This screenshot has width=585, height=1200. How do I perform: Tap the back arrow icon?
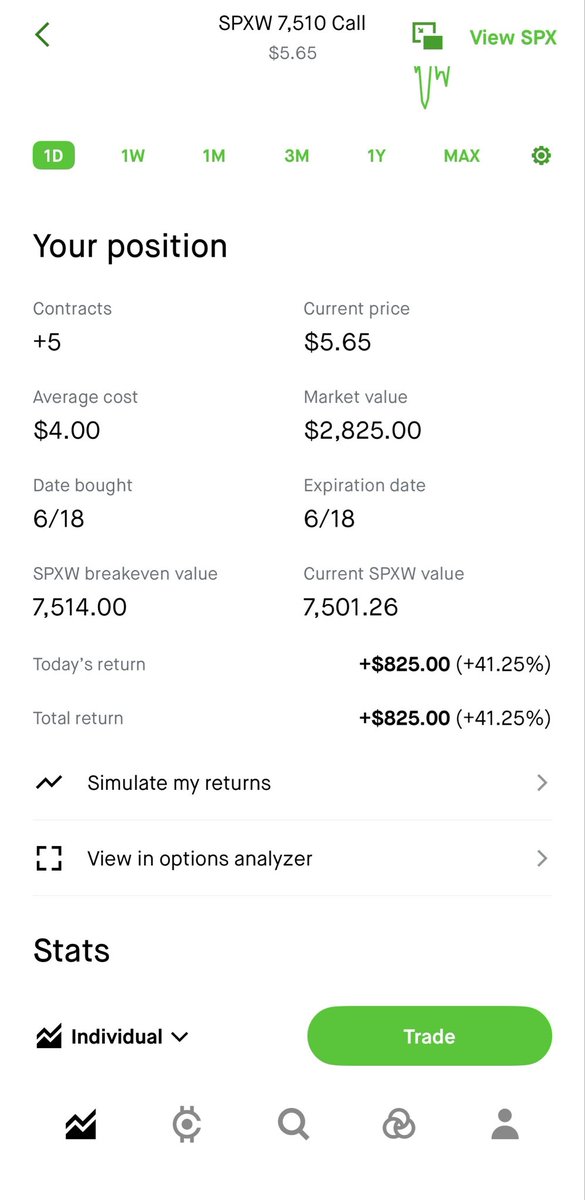tap(42, 35)
